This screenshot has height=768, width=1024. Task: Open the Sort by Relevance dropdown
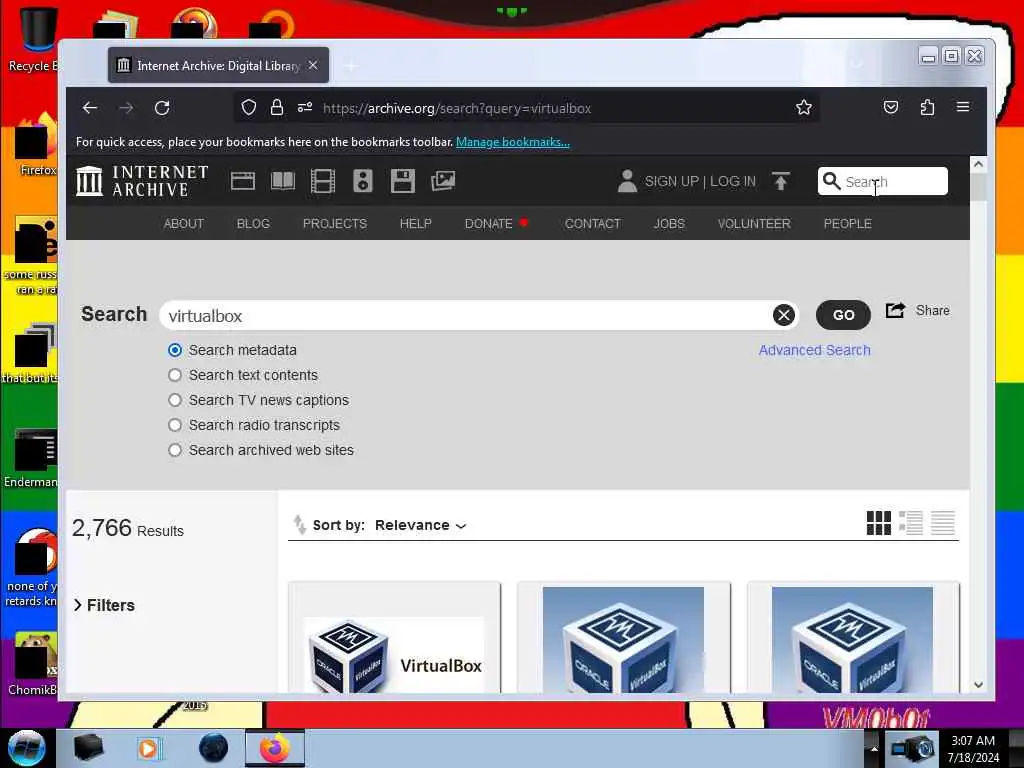pos(421,525)
